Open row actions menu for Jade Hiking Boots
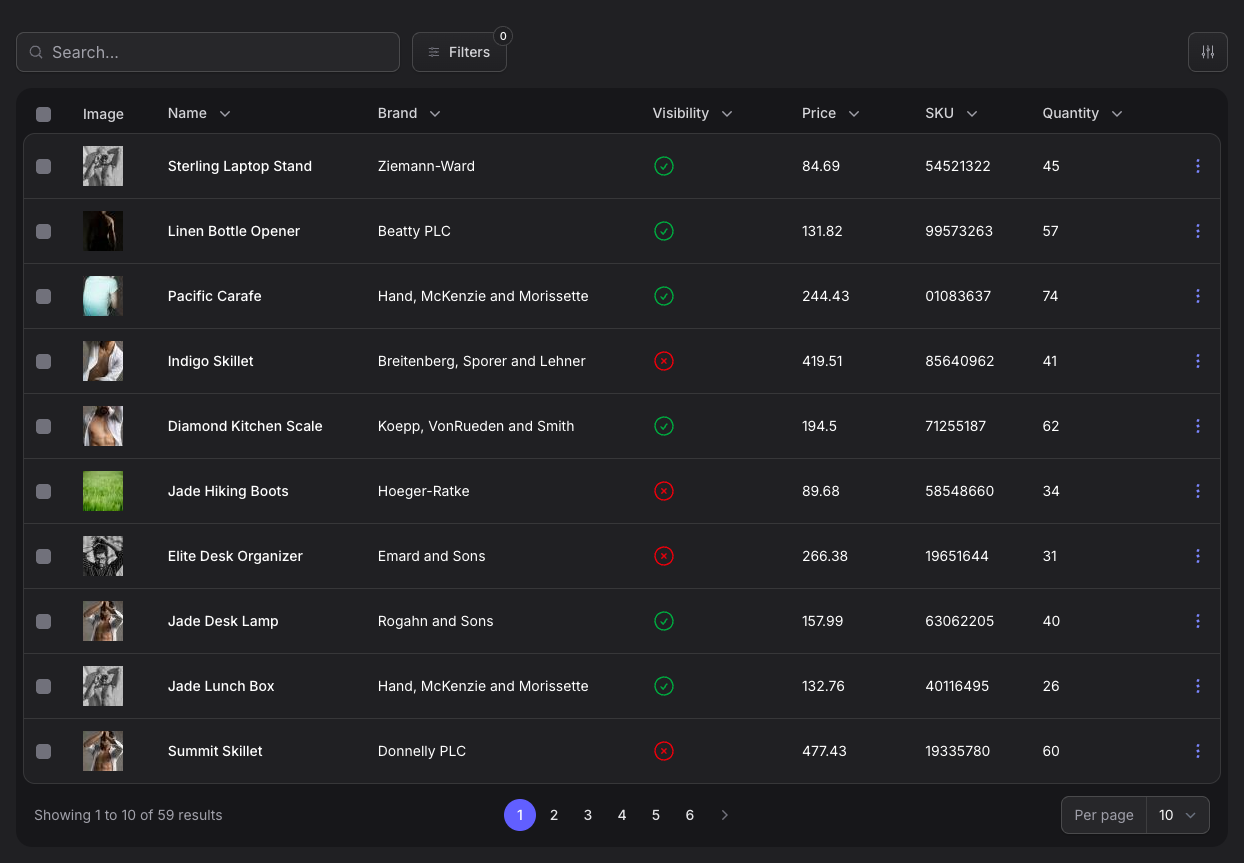The height and width of the screenshot is (863, 1244). coord(1198,491)
